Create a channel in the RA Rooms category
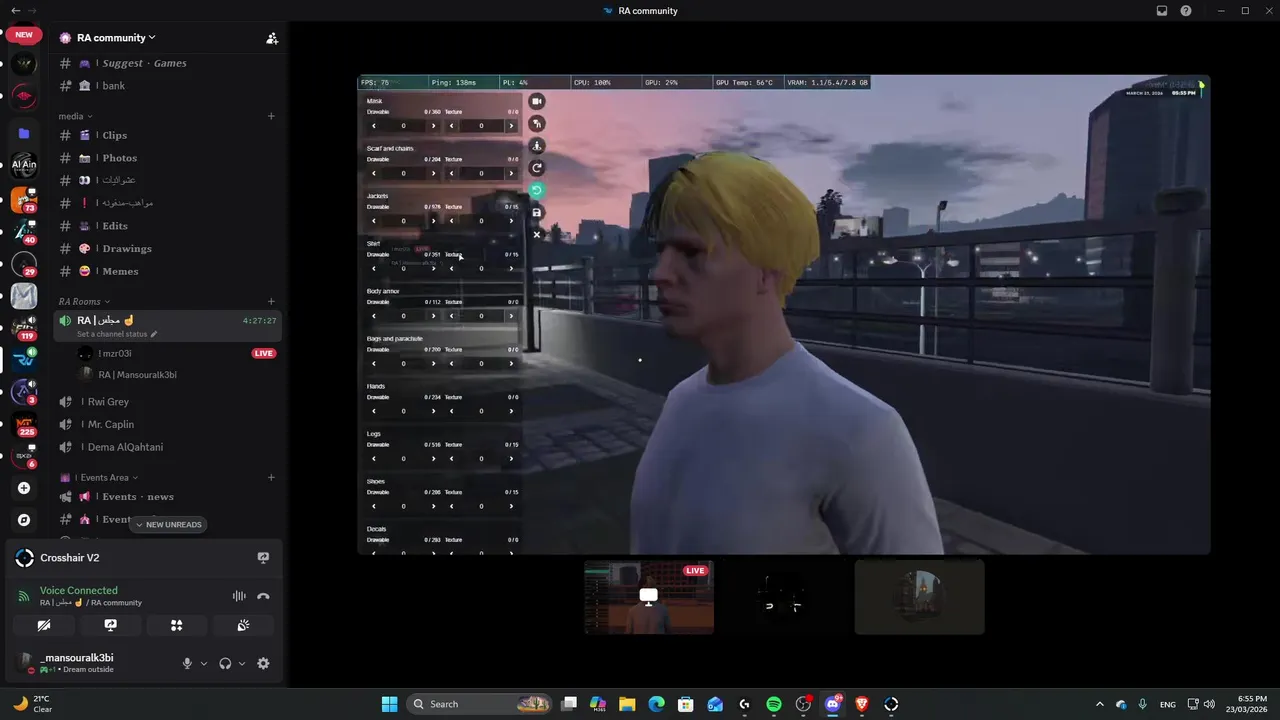The width and height of the screenshot is (1280, 720). (271, 301)
